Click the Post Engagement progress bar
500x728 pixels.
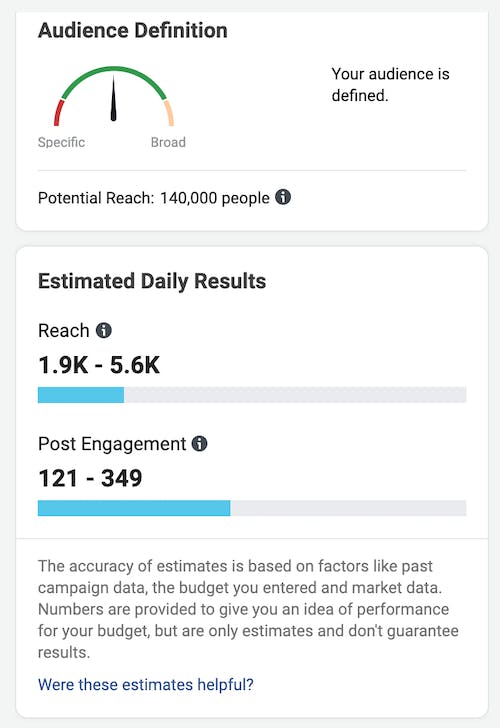click(x=252, y=508)
